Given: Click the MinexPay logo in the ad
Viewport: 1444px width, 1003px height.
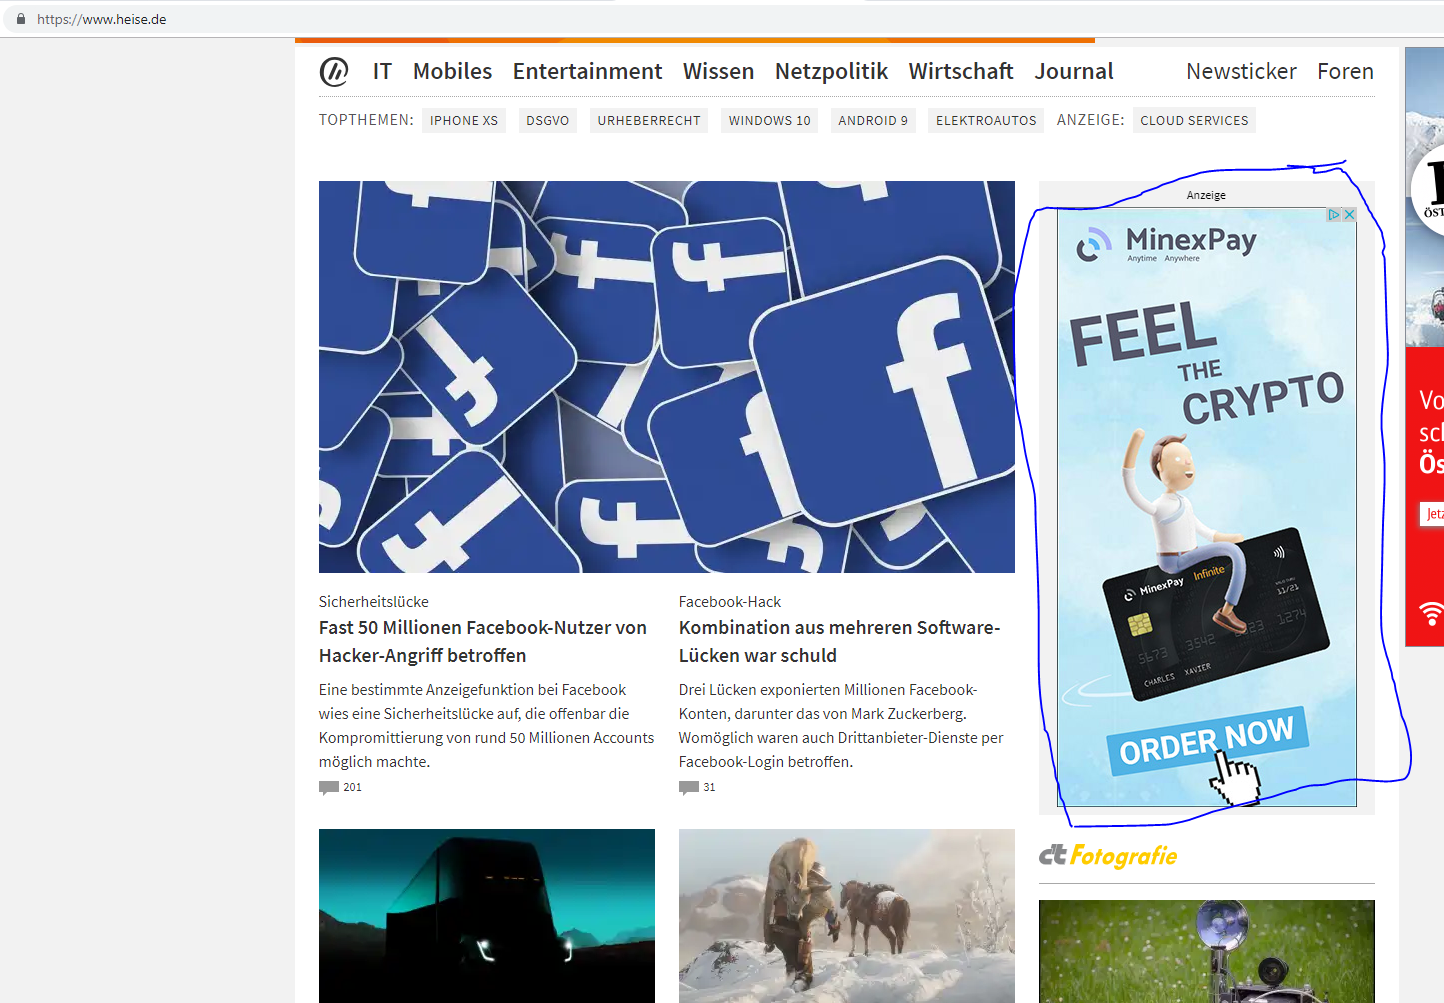Looking at the screenshot, I should (x=1166, y=243).
